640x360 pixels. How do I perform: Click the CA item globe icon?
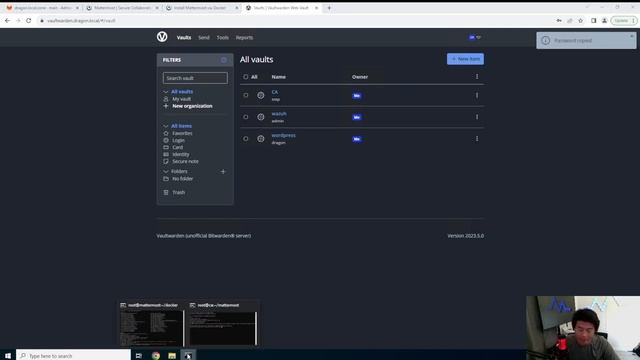(x=261, y=96)
